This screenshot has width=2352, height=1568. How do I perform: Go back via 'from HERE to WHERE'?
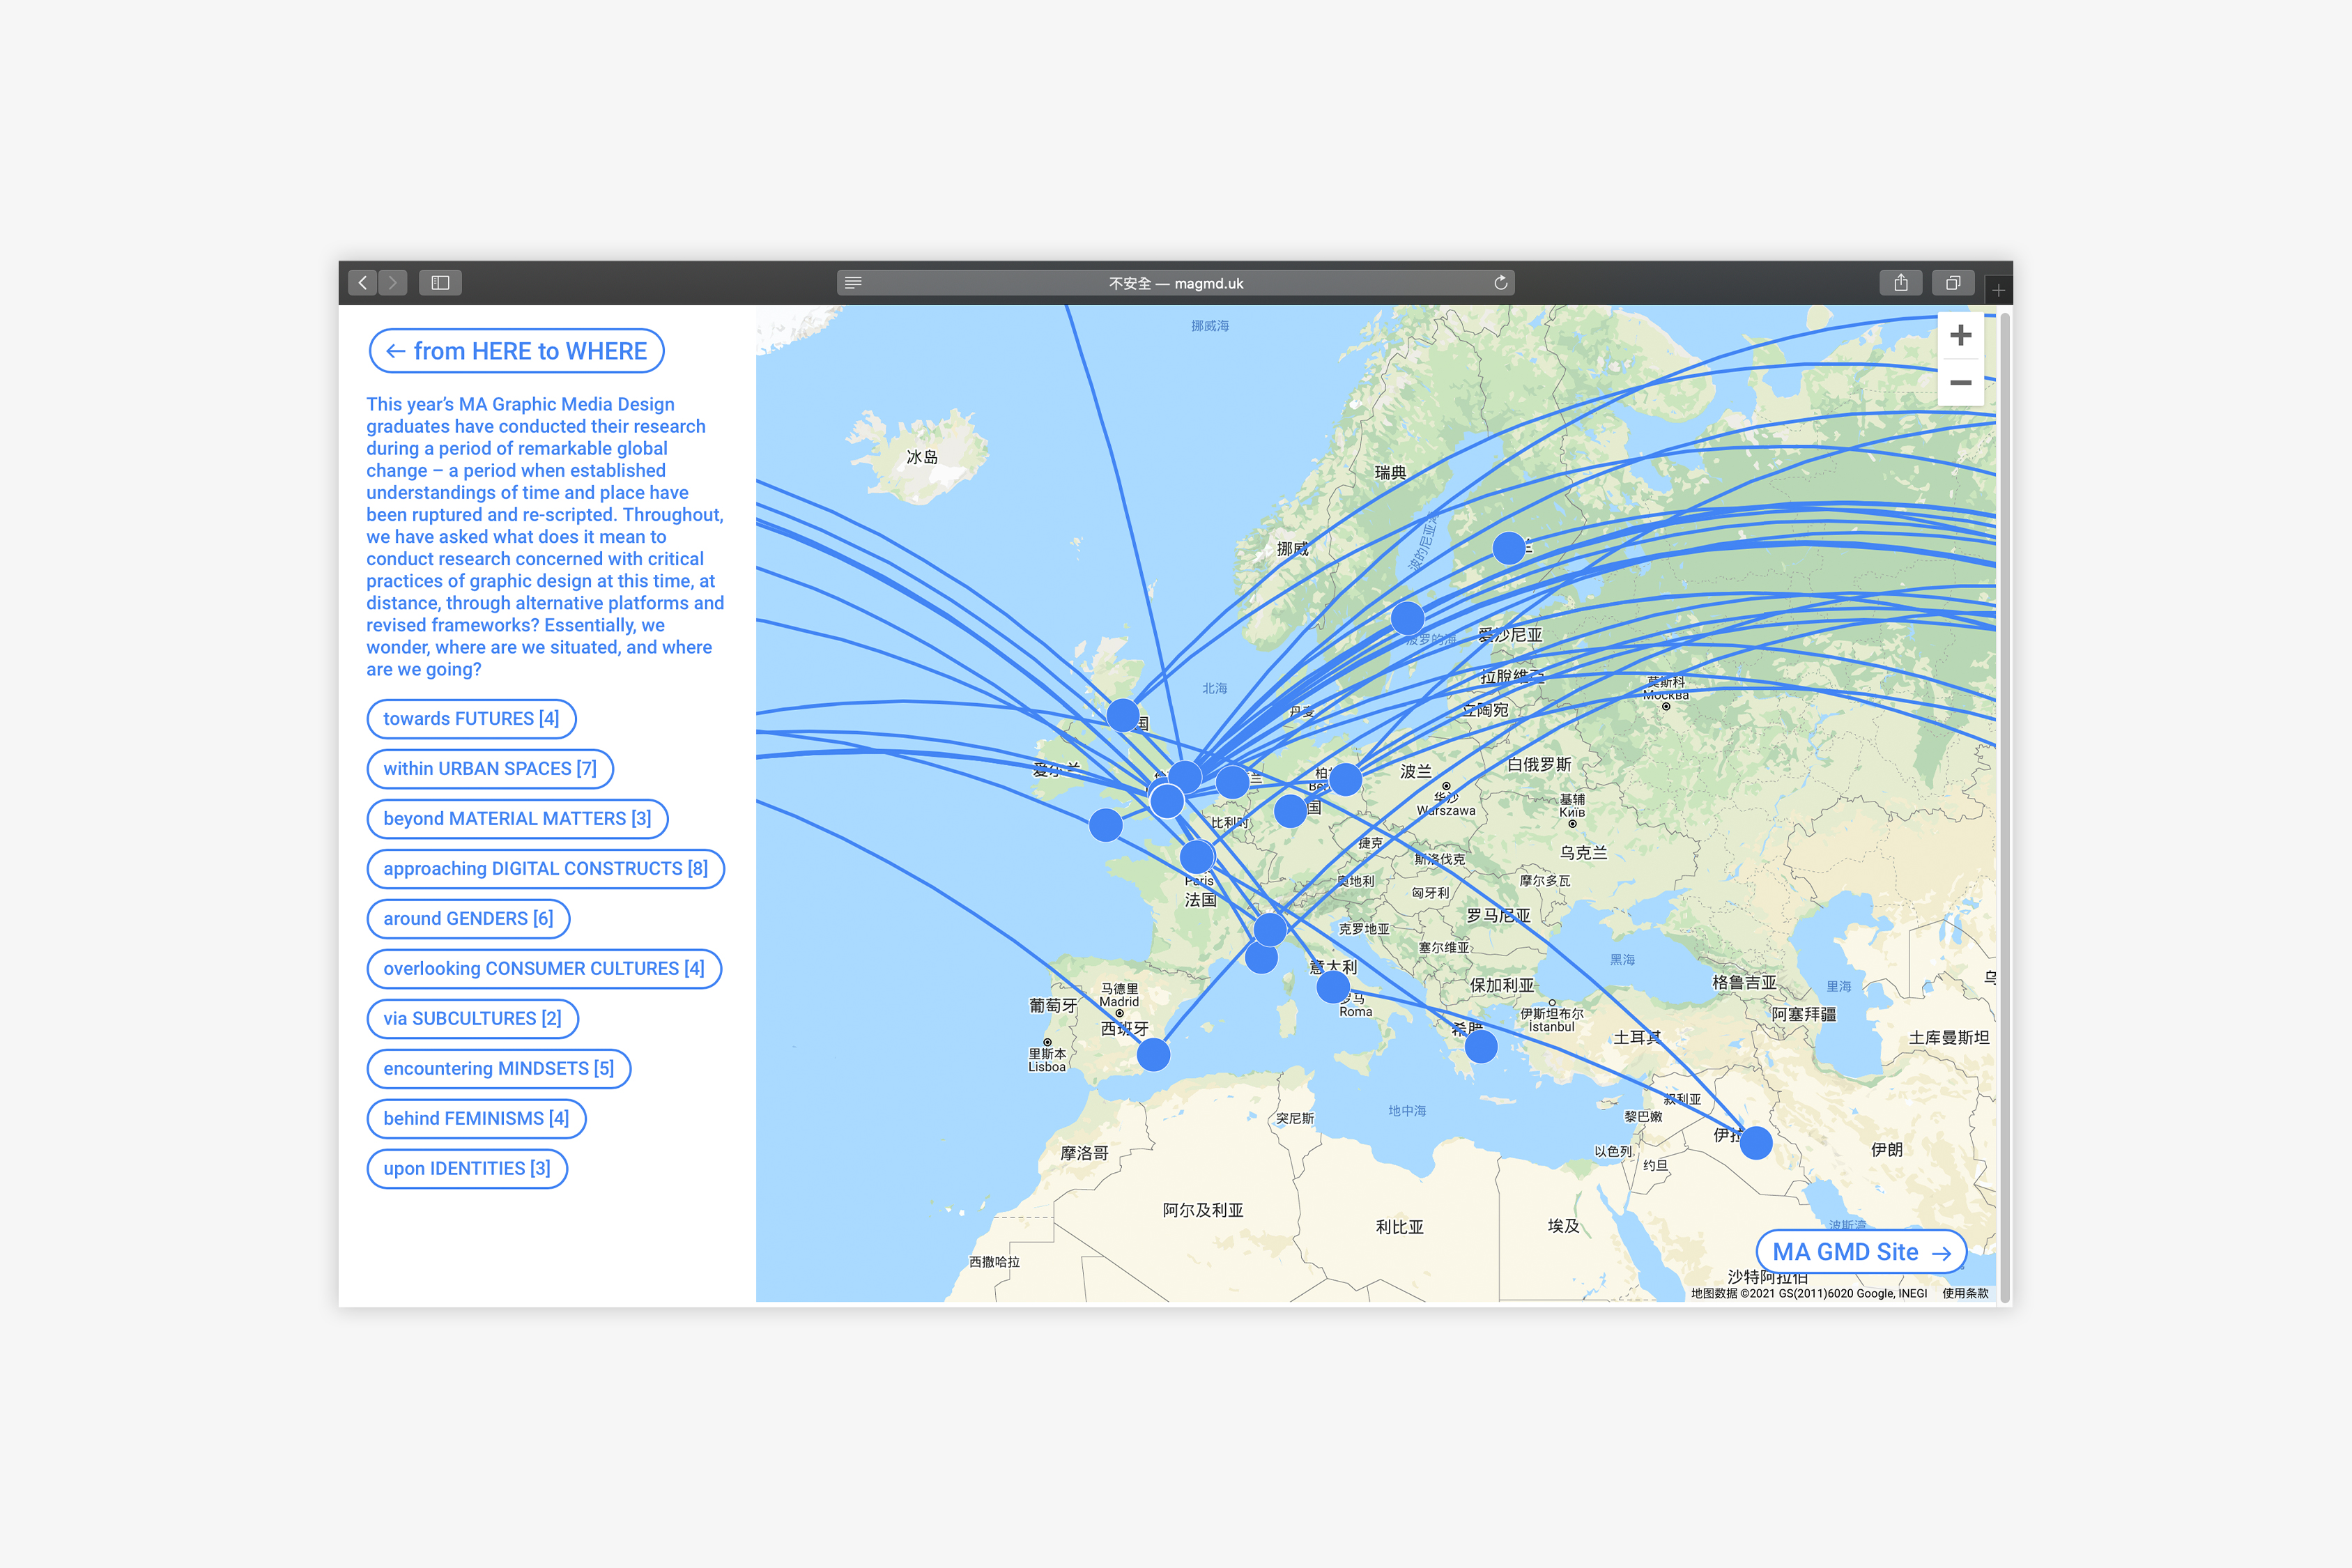pos(516,351)
